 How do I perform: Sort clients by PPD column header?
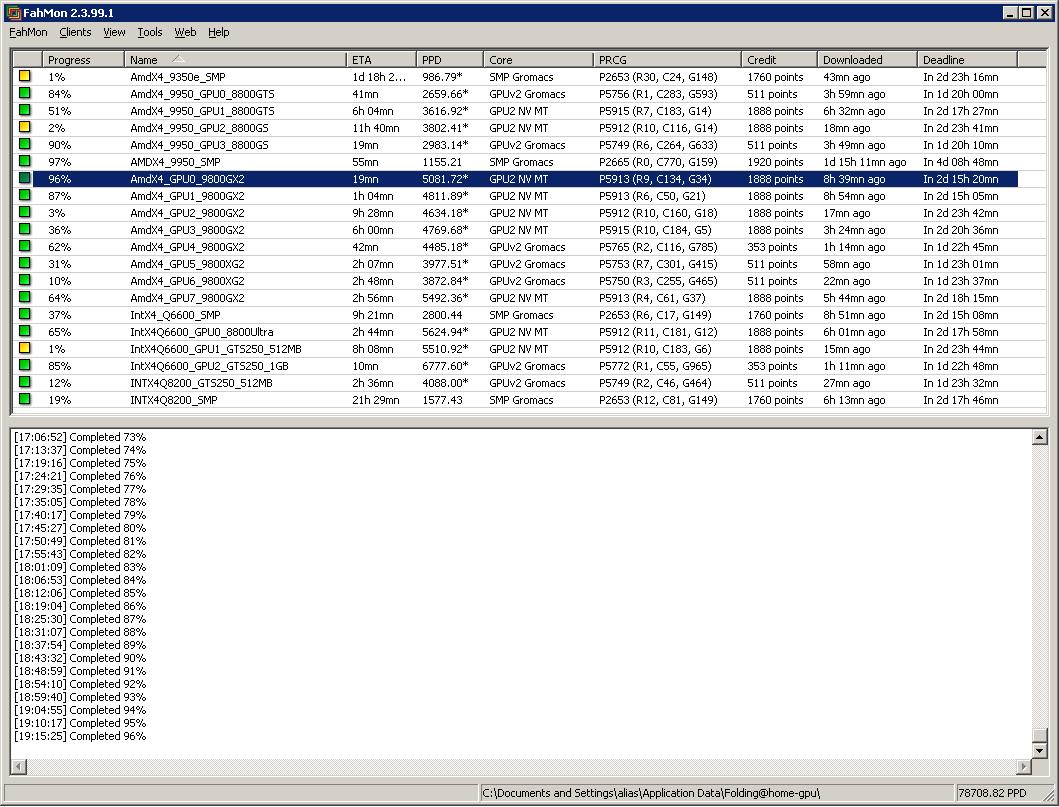450,59
